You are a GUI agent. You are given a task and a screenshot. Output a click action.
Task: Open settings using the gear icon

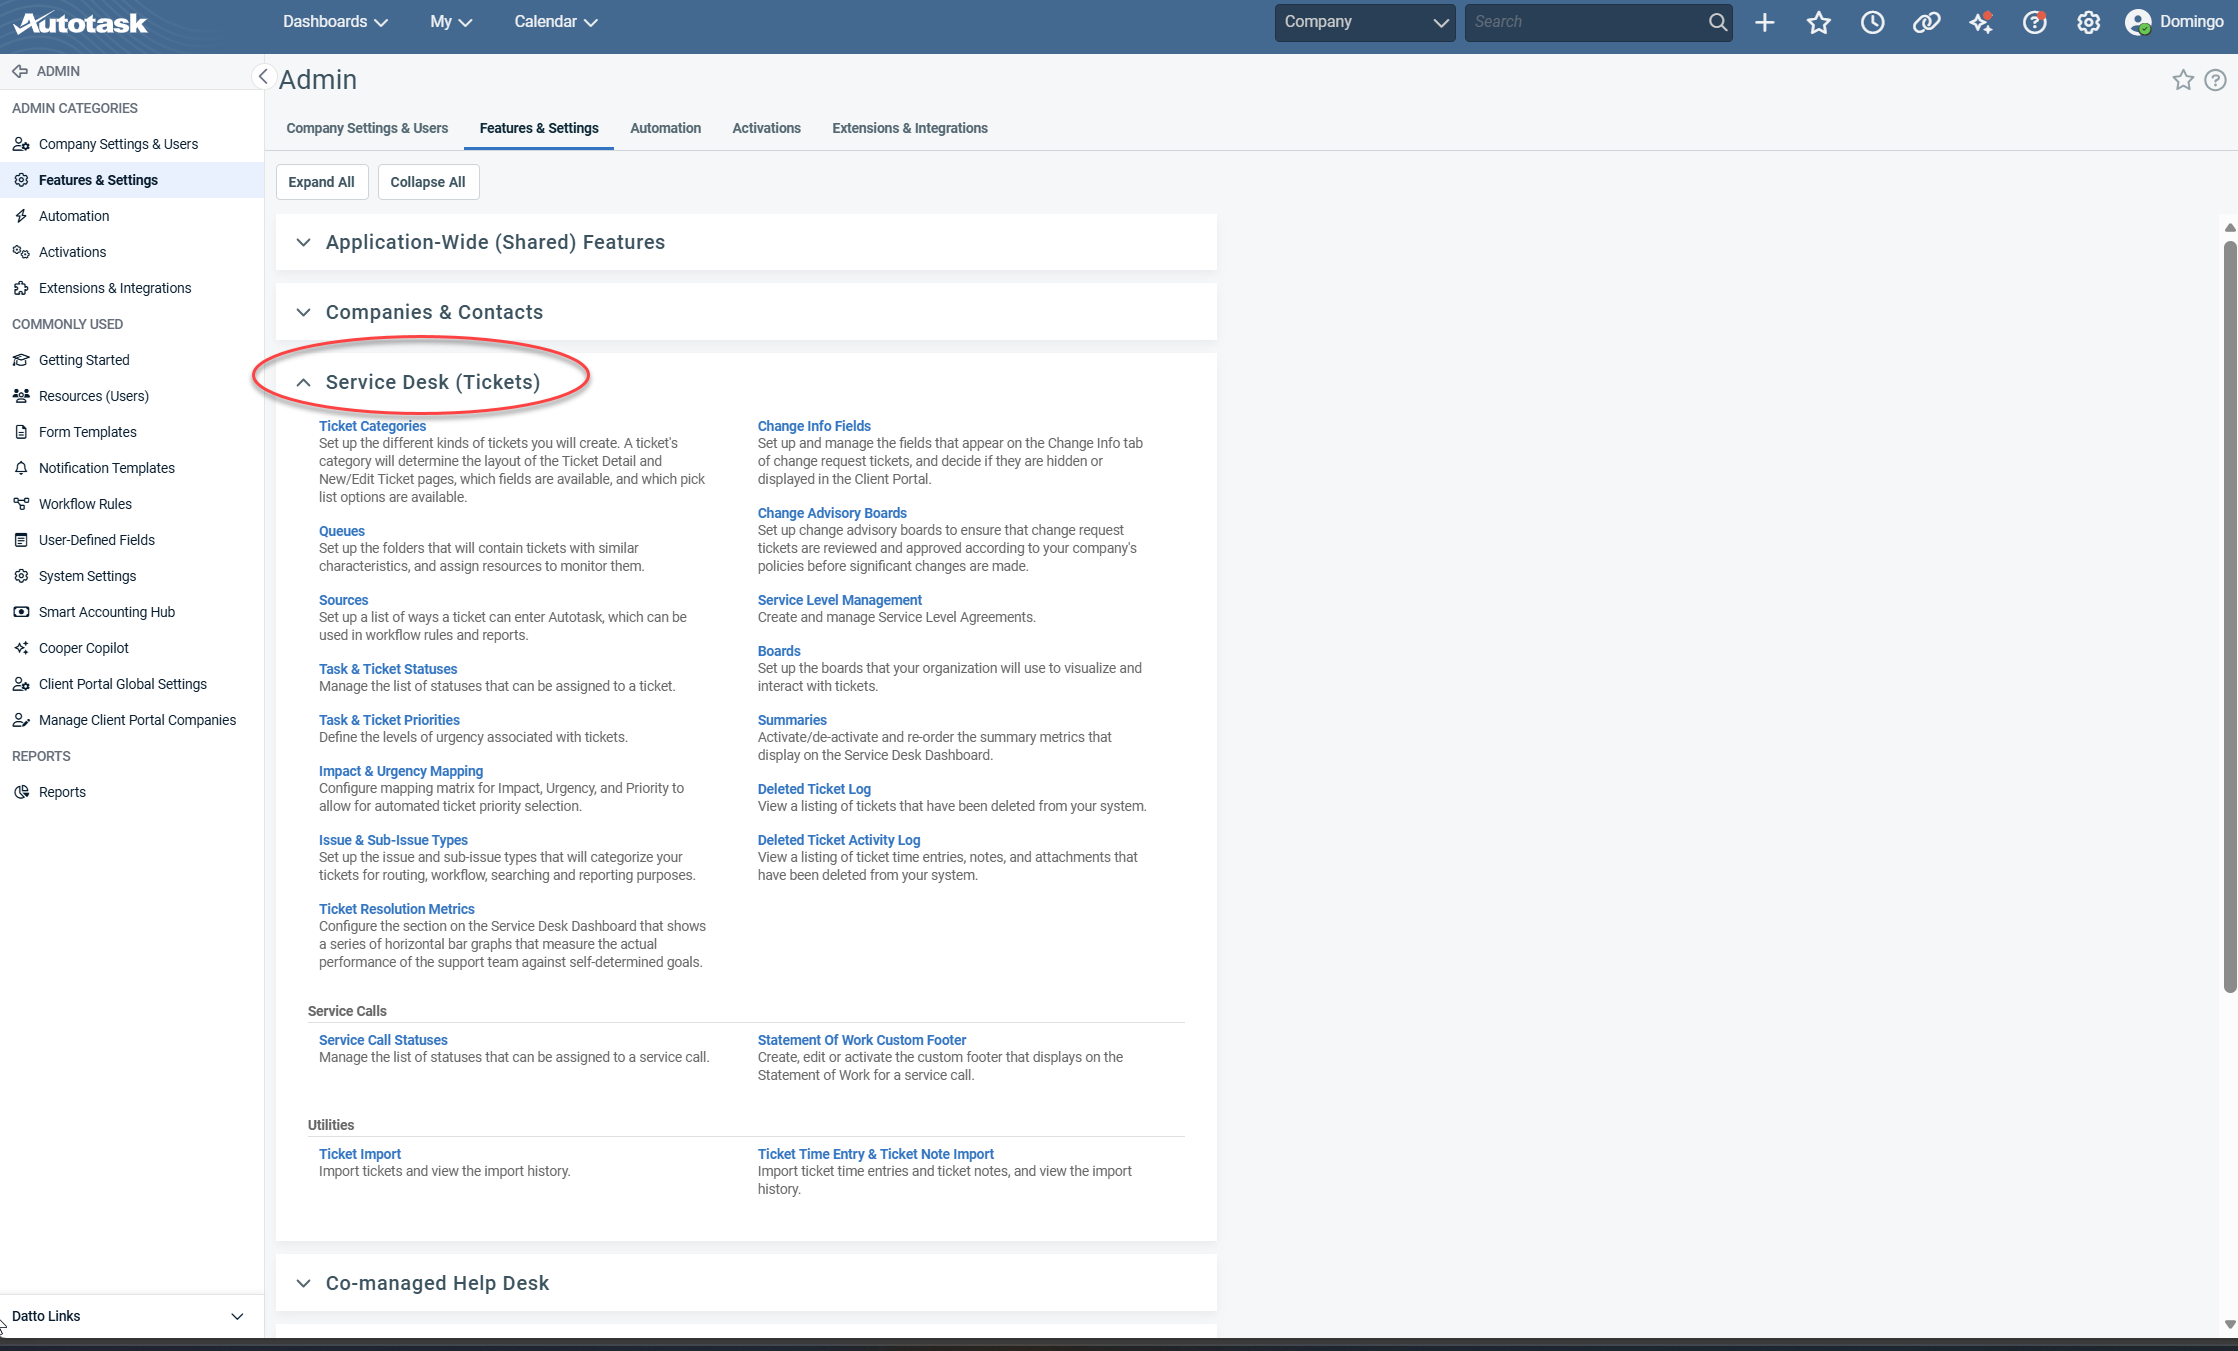[2088, 21]
